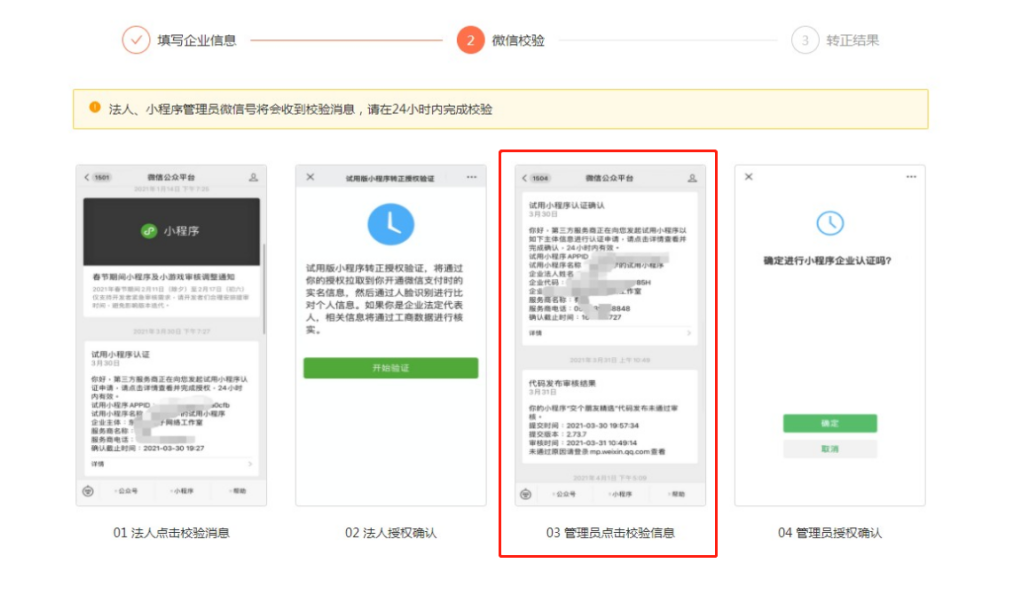Click back arrow in screenshot 01 header
Screen dimensions: 1024x594
point(87,177)
